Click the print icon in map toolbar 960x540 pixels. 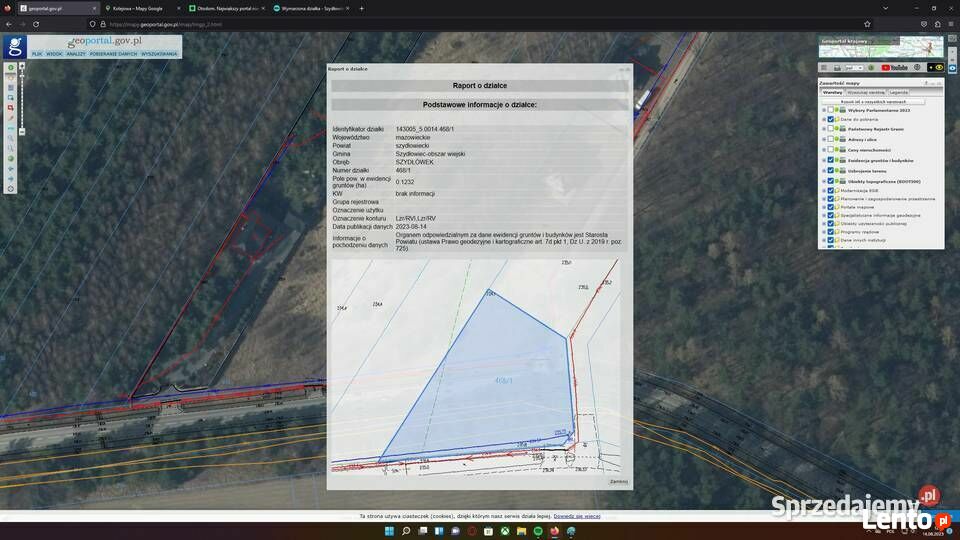tap(837, 67)
